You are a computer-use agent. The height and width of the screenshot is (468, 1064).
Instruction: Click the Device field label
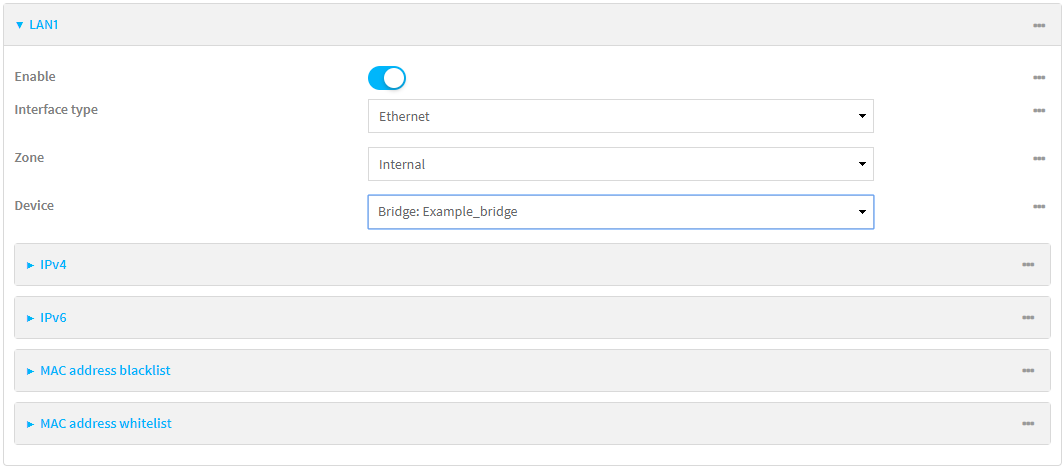coord(34,206)
